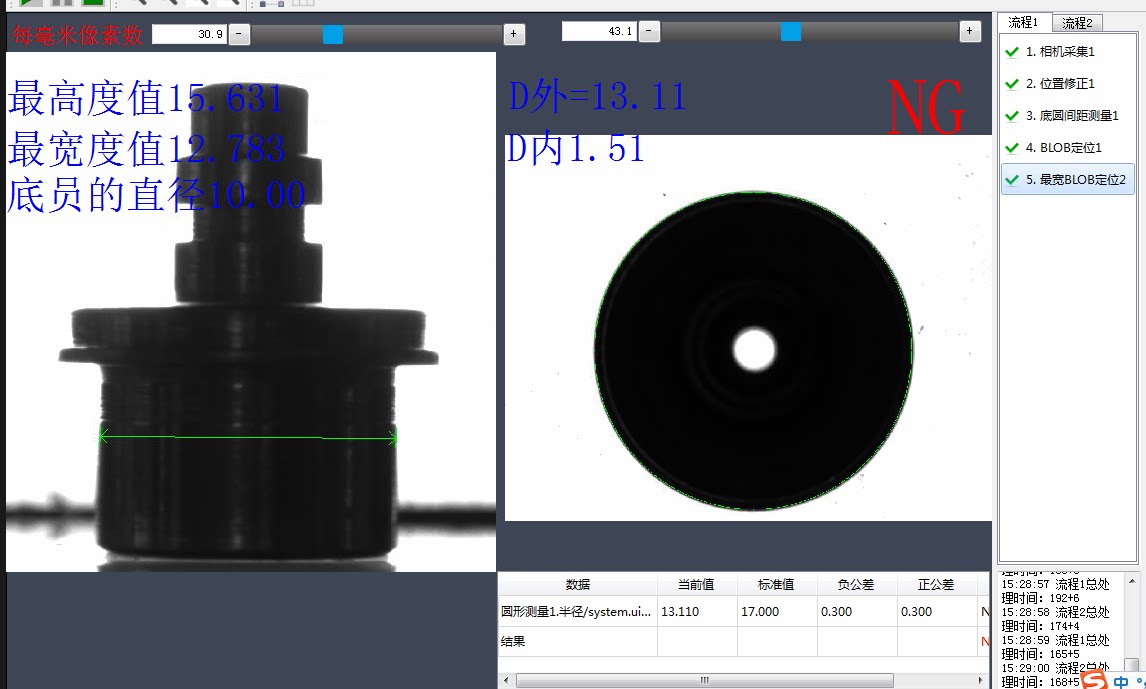This screenshot has width=1146, height=689.
Task: Click the green play button in toolbar
Action: click(31, 3)
